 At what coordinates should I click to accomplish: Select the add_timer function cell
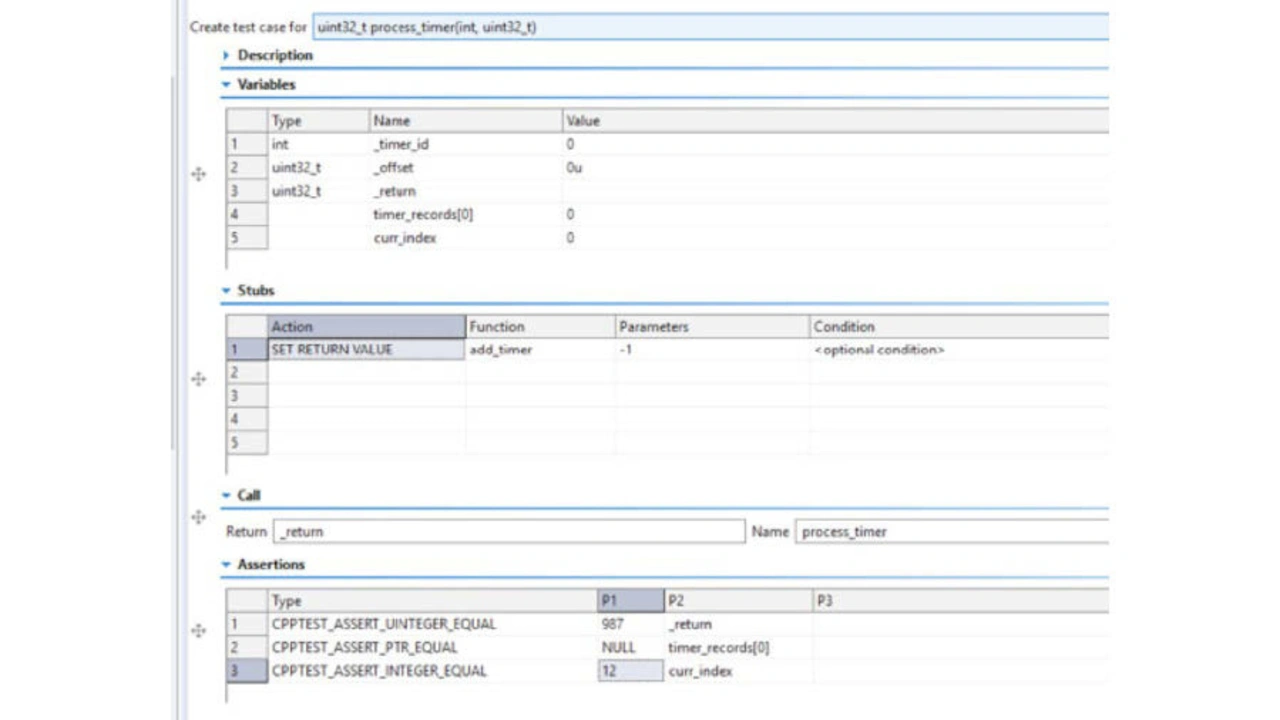(539, 350)
